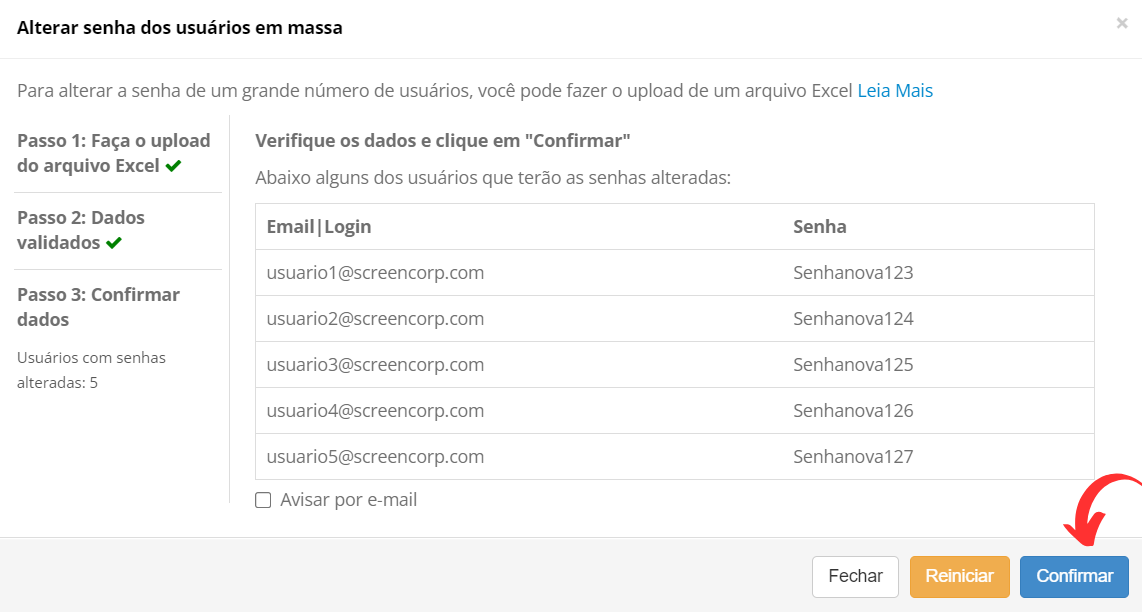Enable the Avisar por e-mail checkbox

pyautogui.click(x=263, y=500)
